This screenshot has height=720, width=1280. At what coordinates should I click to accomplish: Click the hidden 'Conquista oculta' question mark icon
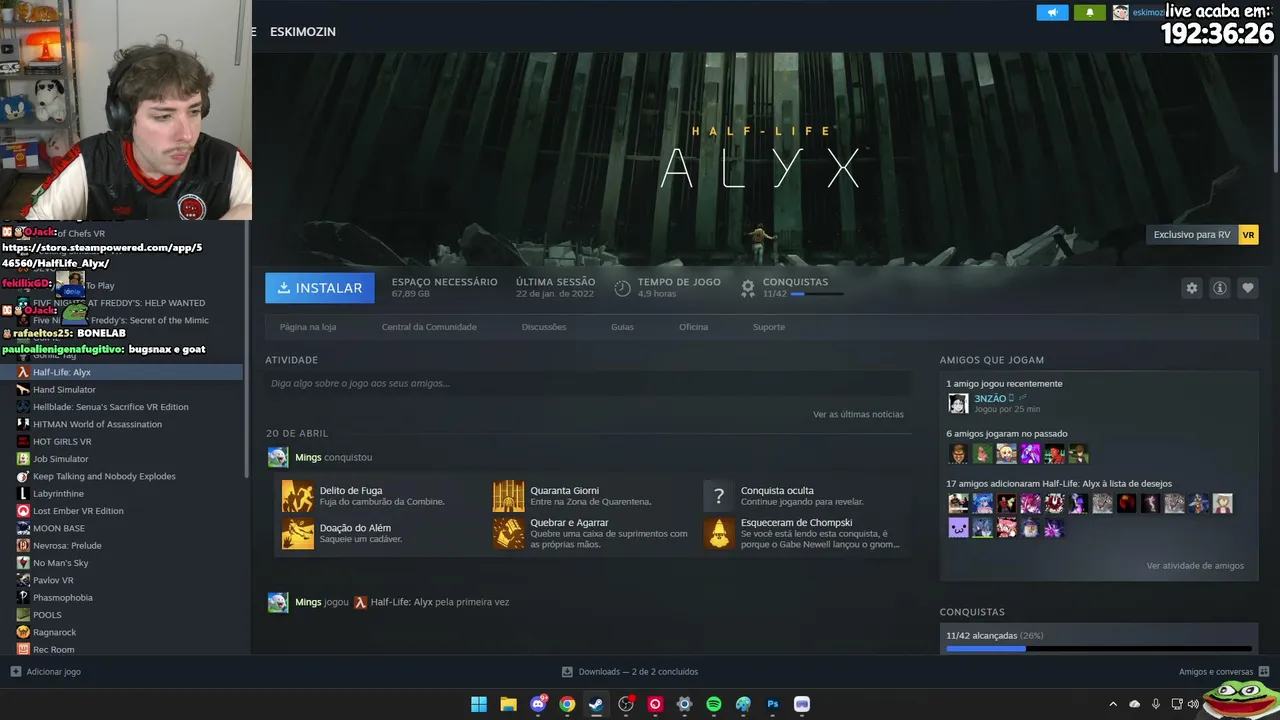(719, 496)
